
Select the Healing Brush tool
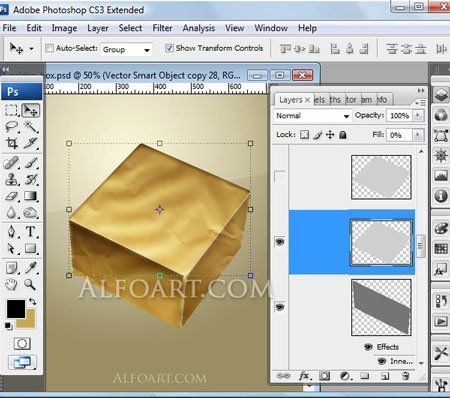click(11, 163)
